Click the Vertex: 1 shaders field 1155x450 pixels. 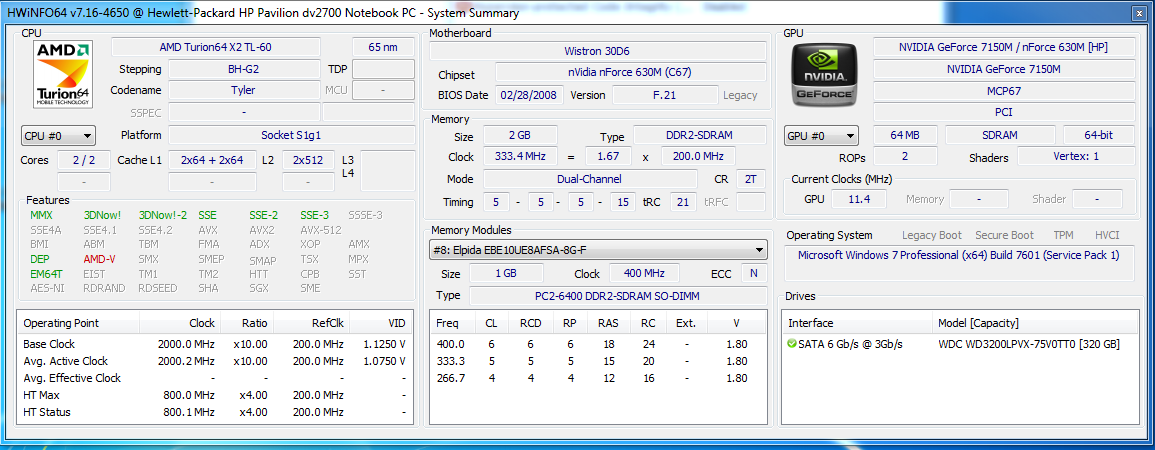click(x=1075, y=156)
